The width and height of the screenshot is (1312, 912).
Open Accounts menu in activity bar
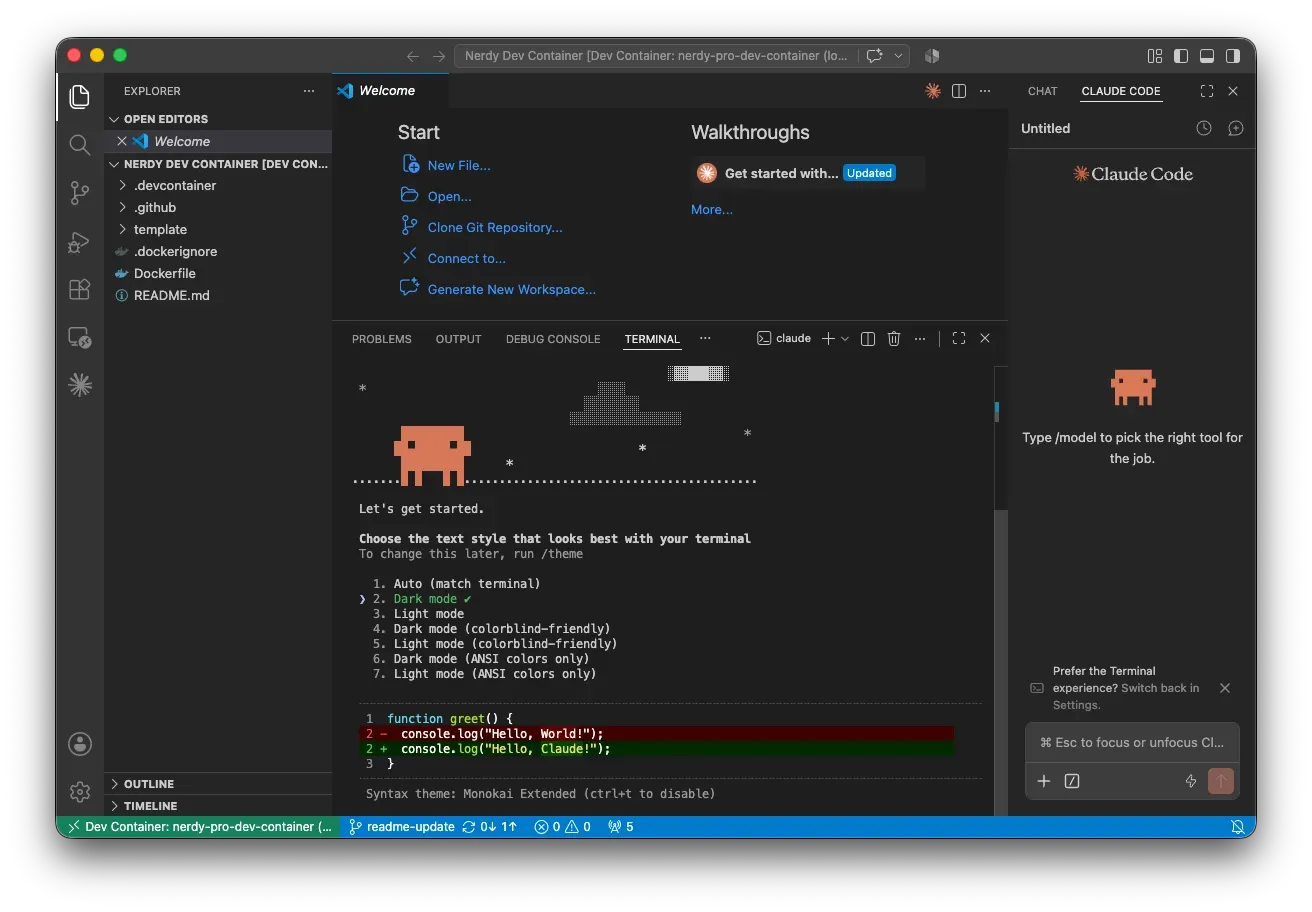point(80,744)
